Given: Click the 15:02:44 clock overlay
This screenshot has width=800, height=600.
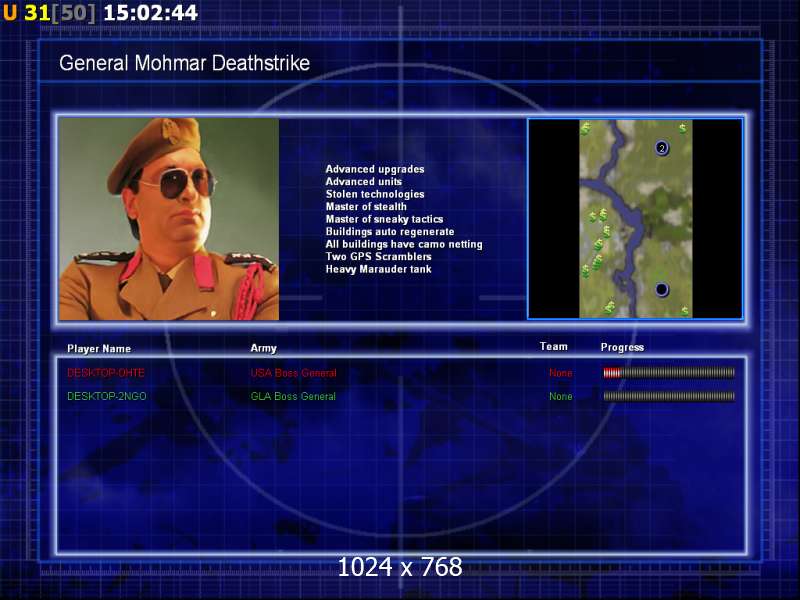Looking at the screenshot, I should pyautogui.click(x=151, y=13).
